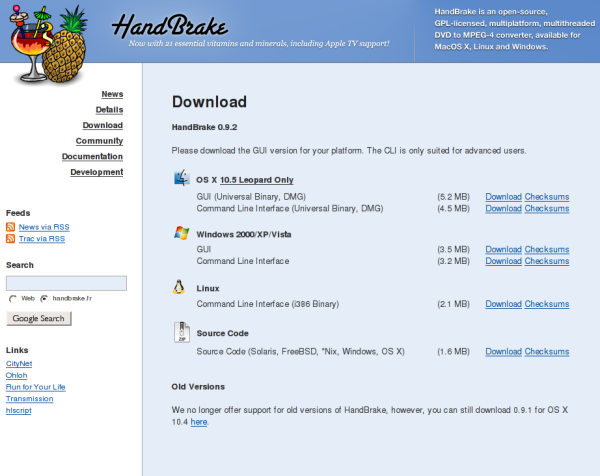
Task: Click the Google Search button
Action: pyautogui.click(x=39, y=318)
